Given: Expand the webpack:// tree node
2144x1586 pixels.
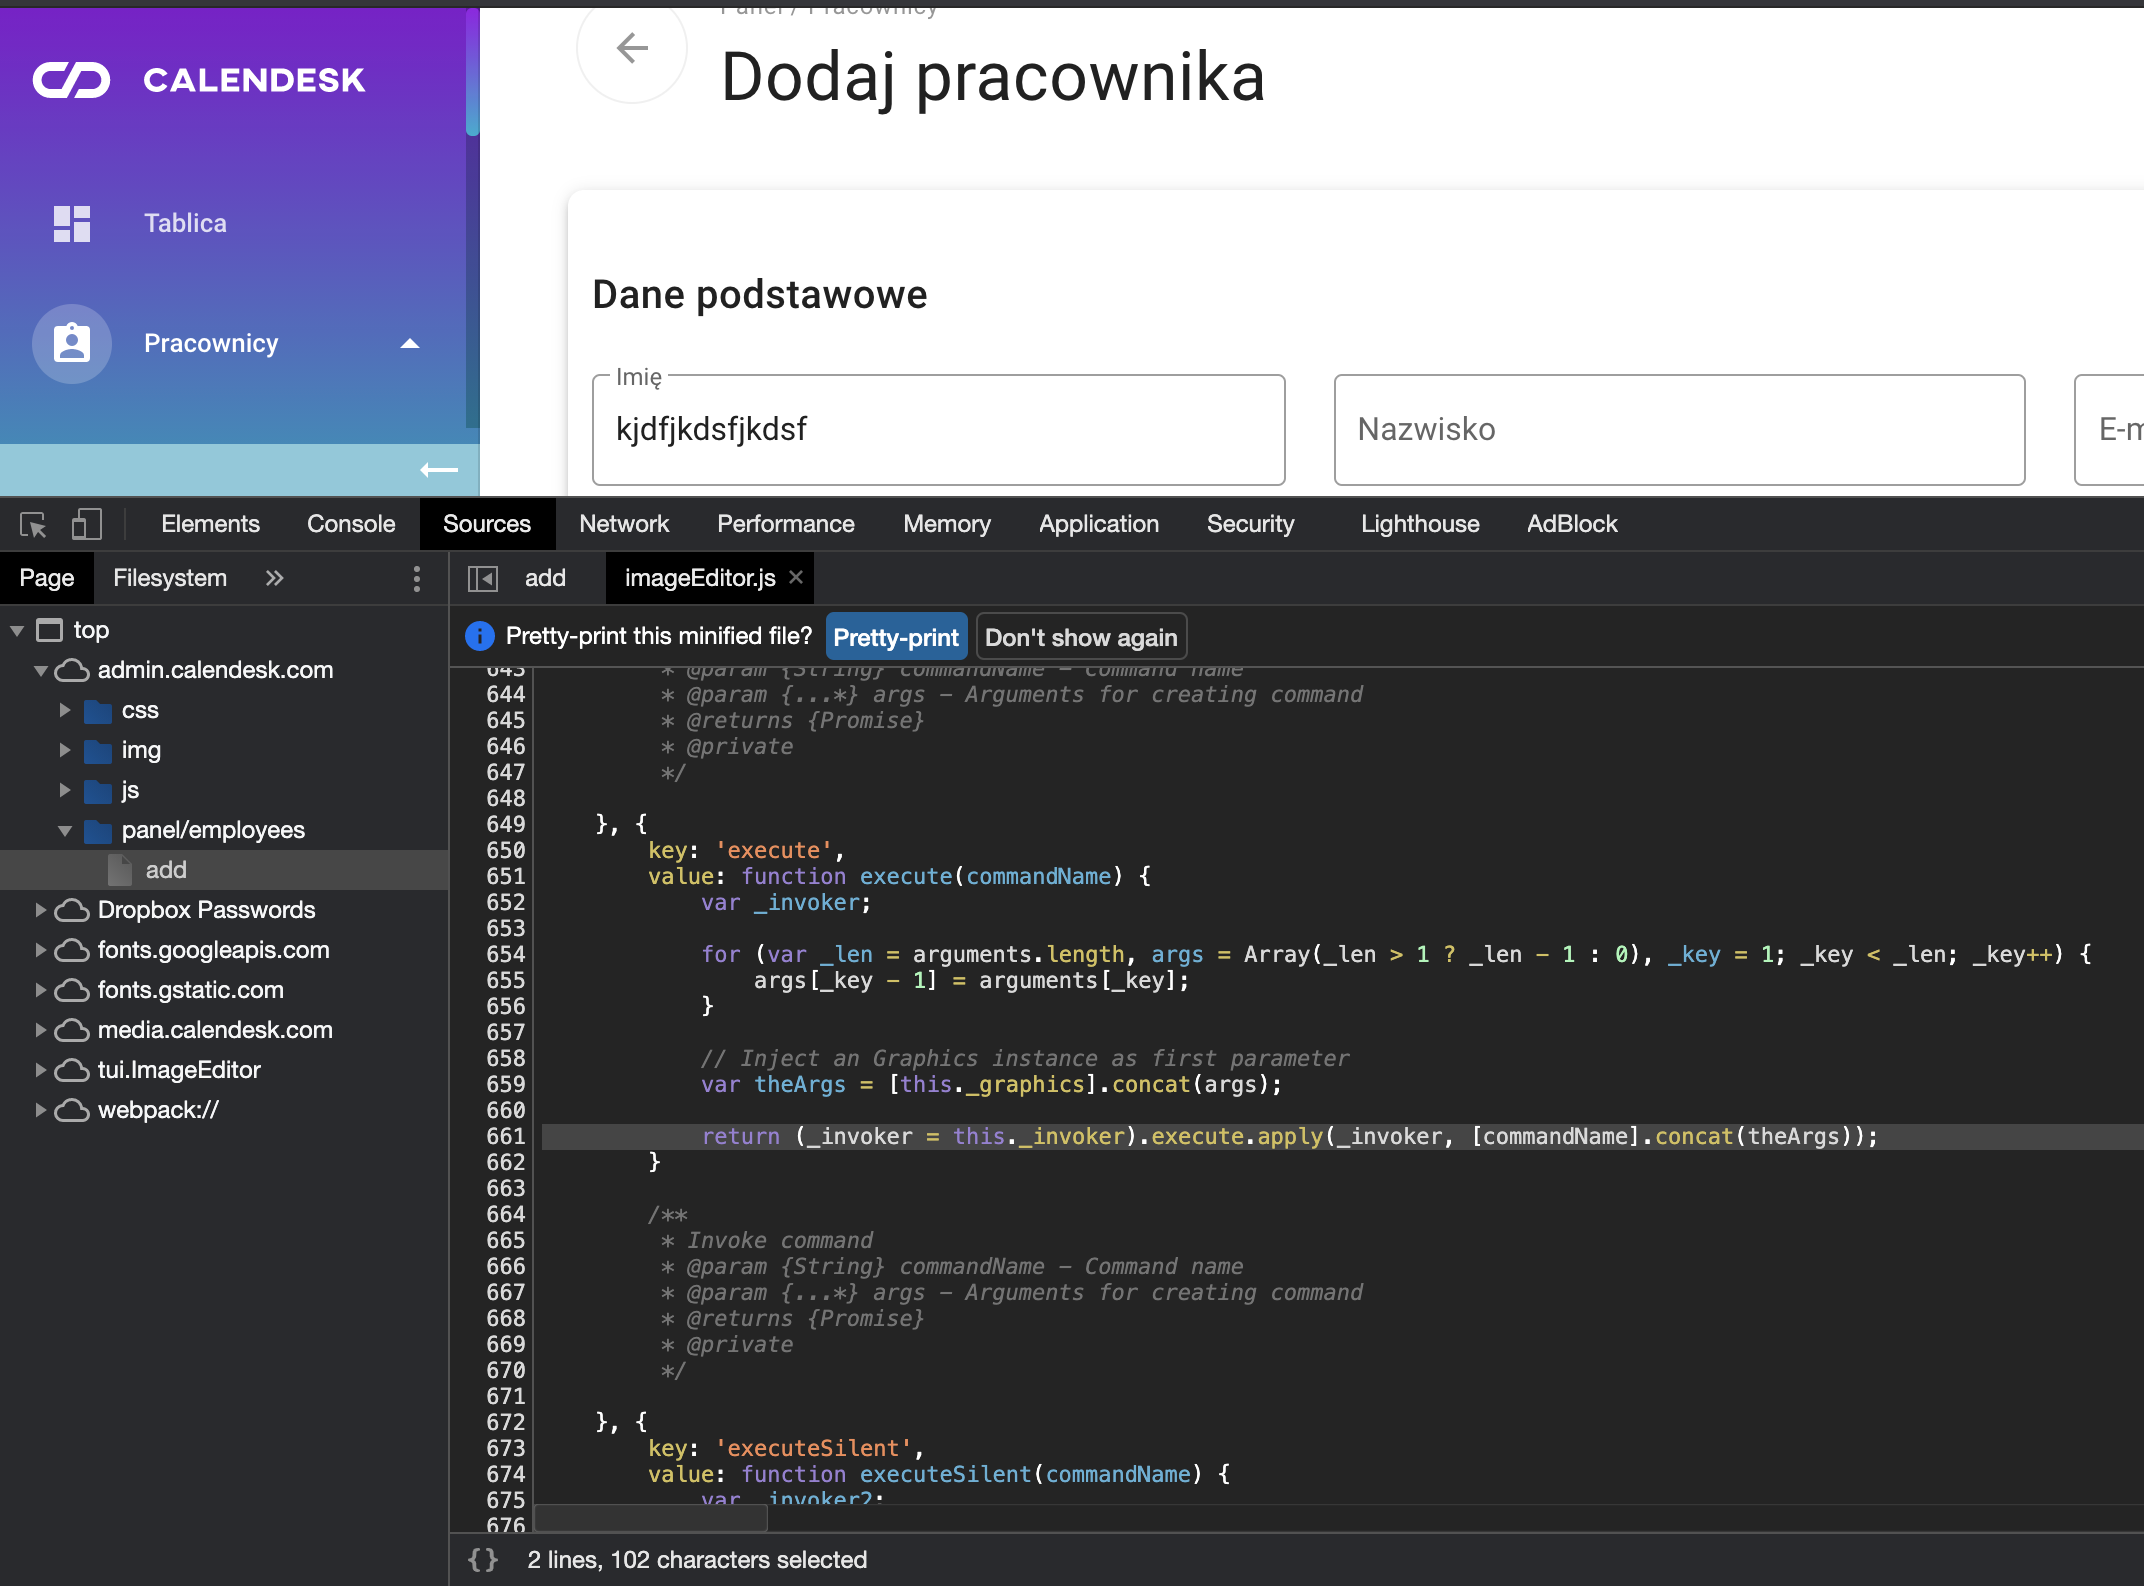Looking at the screenshot, I should [41, 1110].
